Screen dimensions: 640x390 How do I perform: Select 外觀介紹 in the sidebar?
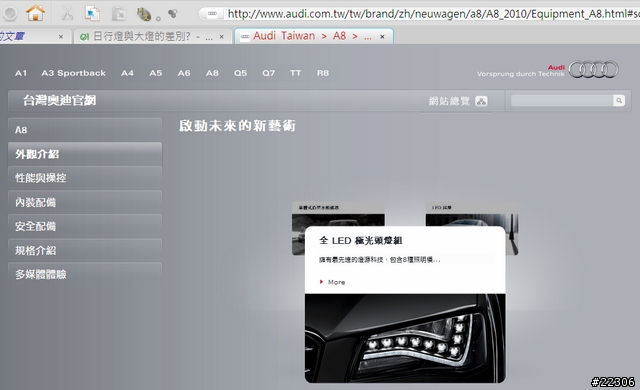85,154
